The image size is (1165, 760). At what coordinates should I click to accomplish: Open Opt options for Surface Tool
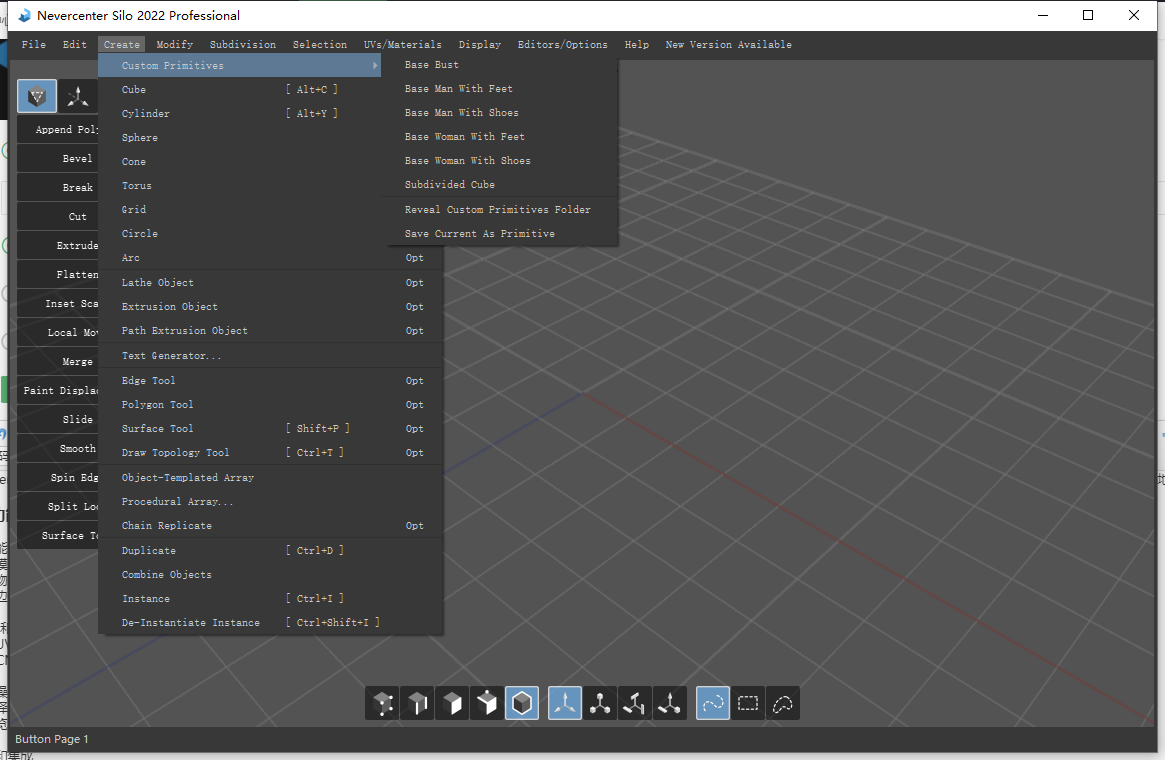tap(415, 429)
